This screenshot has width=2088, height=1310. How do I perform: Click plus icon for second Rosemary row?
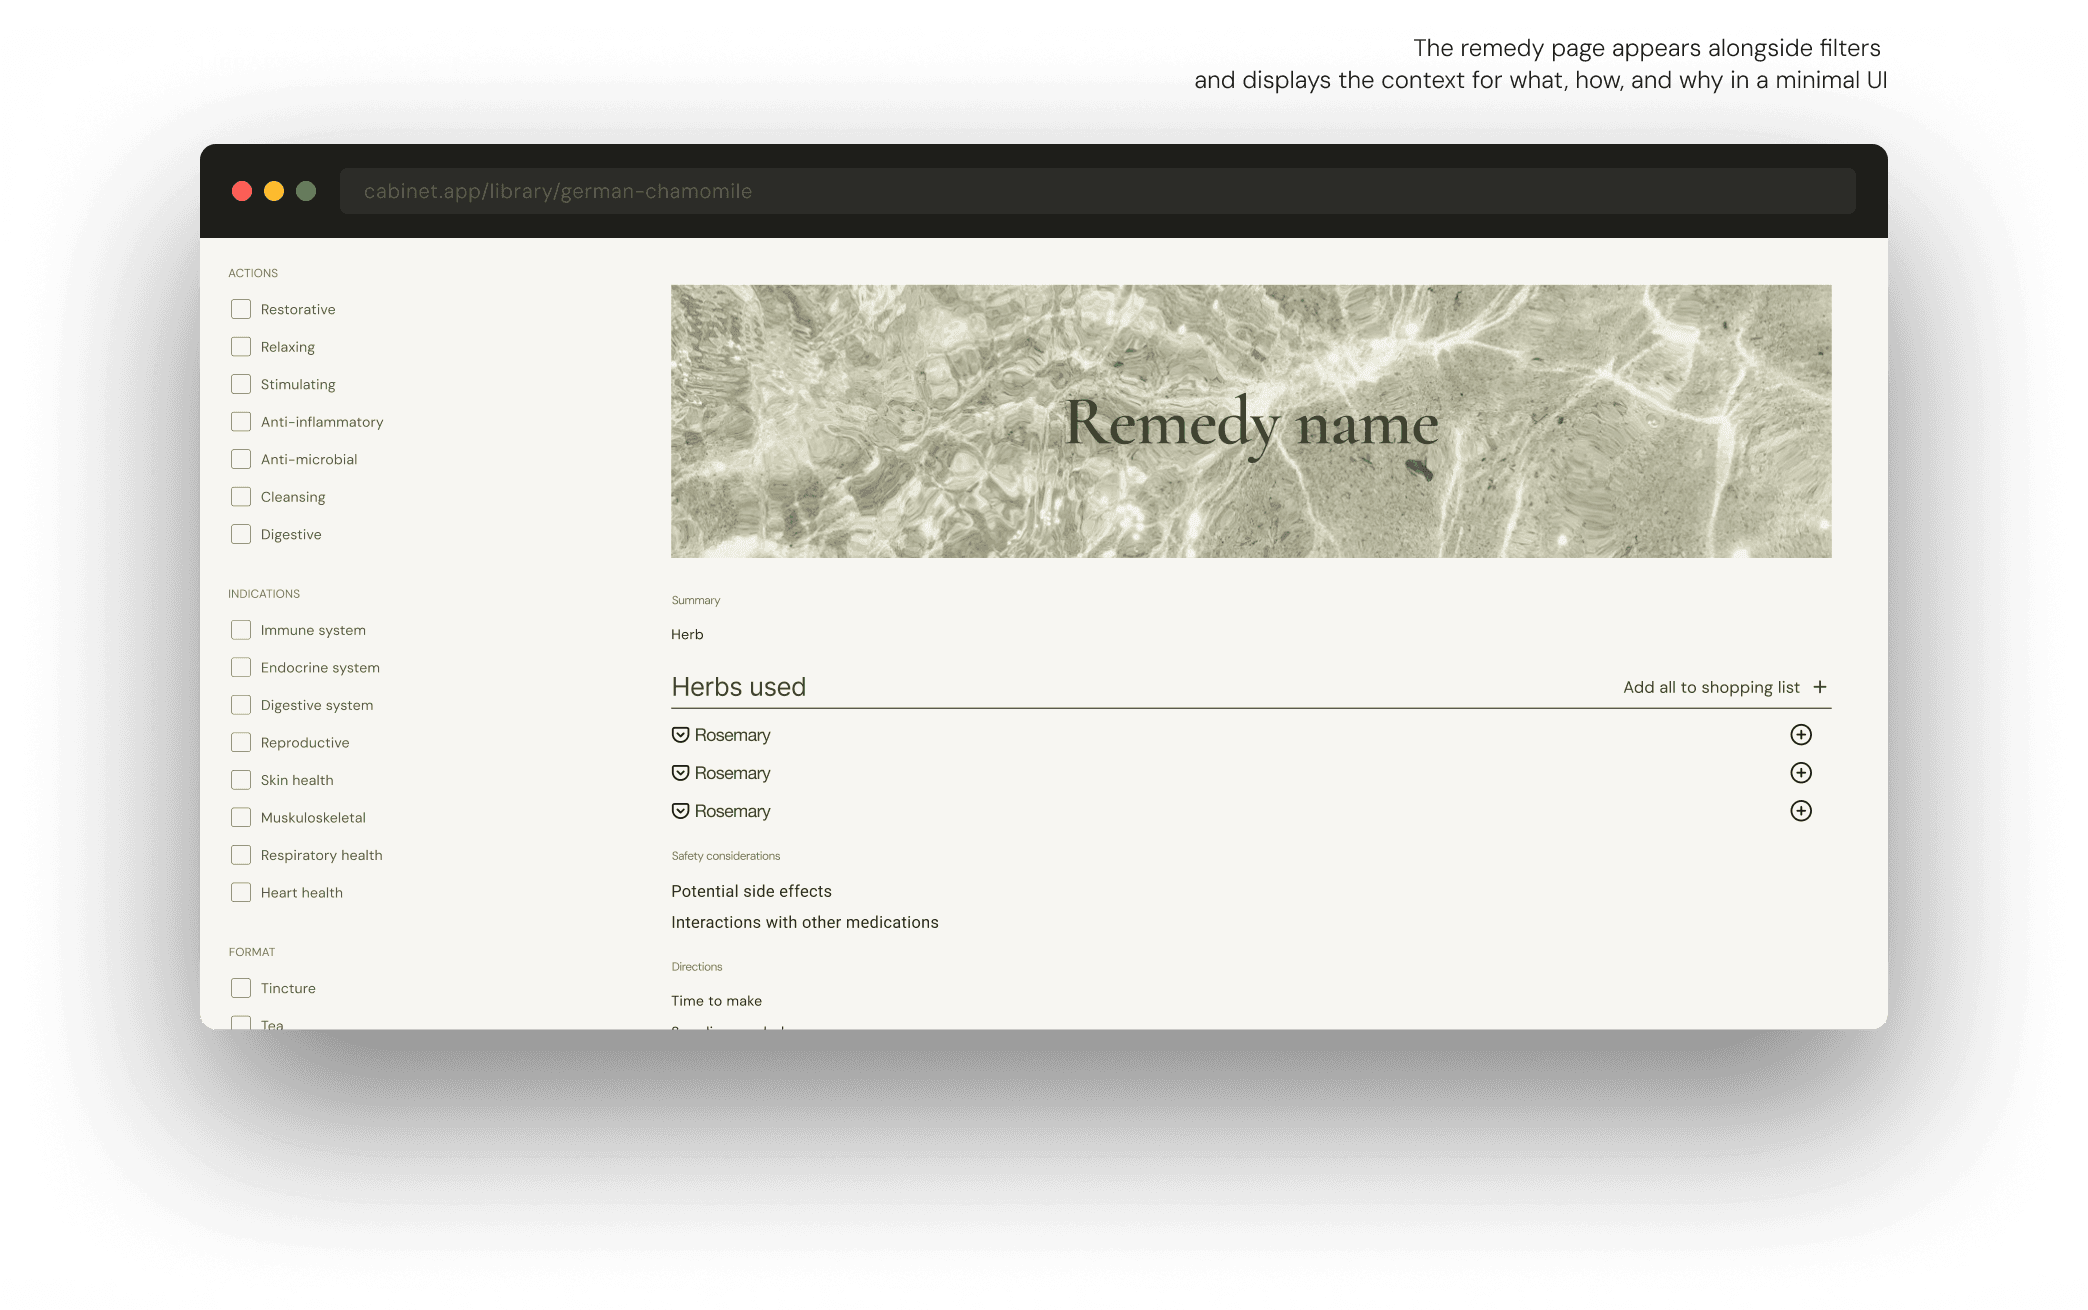1800,773
